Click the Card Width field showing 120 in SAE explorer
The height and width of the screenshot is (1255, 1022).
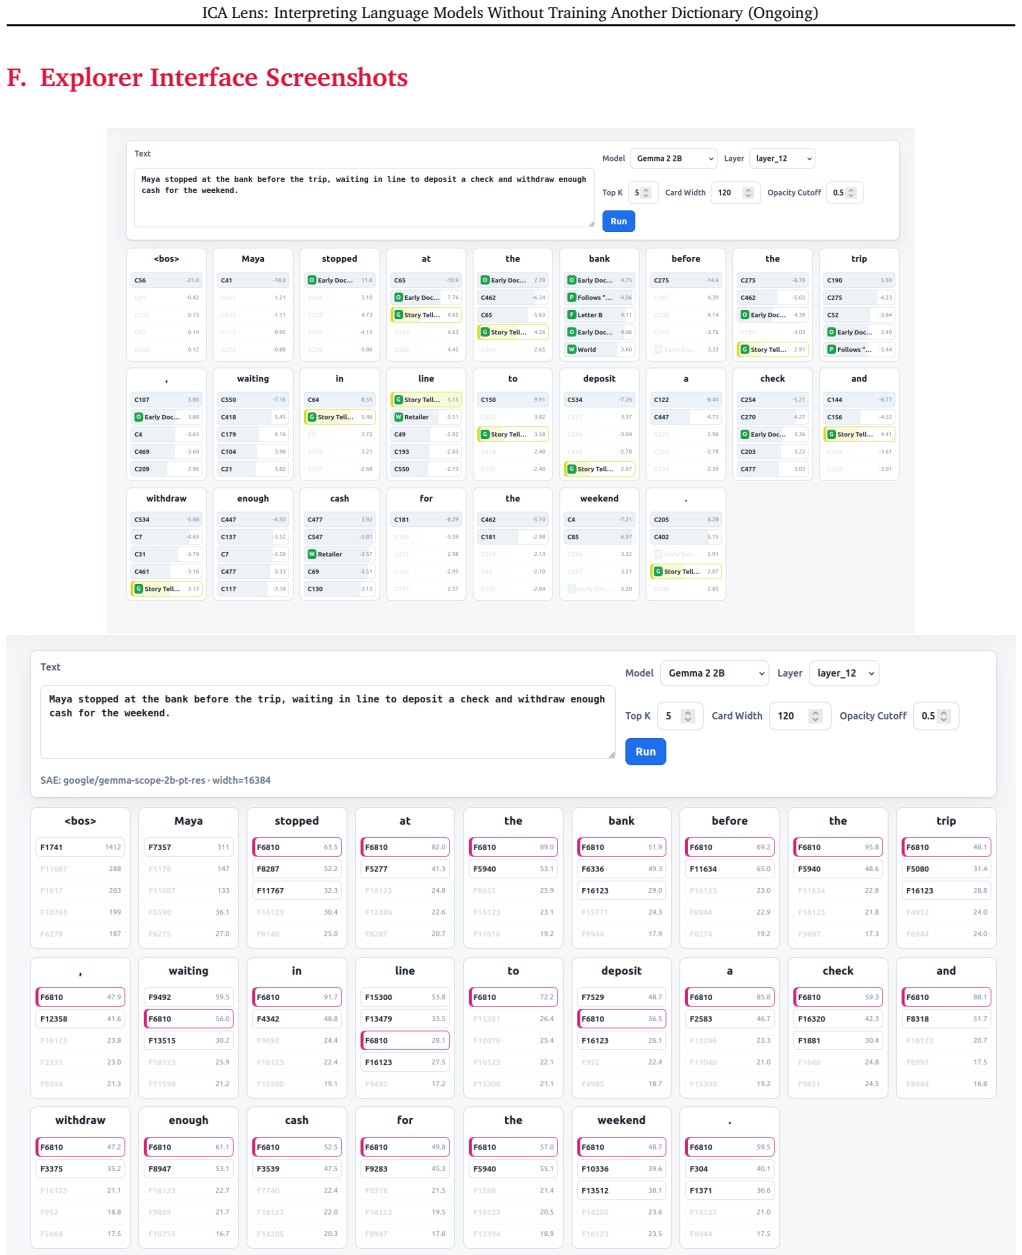tap(799, 716)
